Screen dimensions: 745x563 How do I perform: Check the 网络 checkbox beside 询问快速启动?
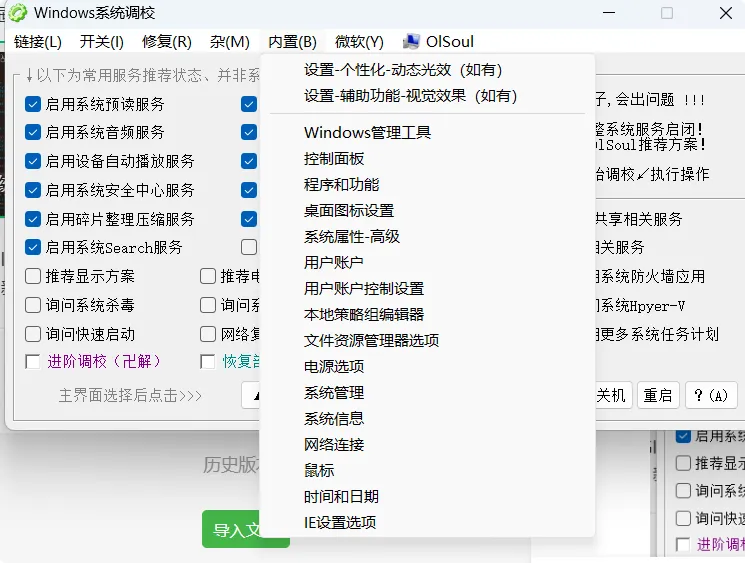tap(208, 334)
